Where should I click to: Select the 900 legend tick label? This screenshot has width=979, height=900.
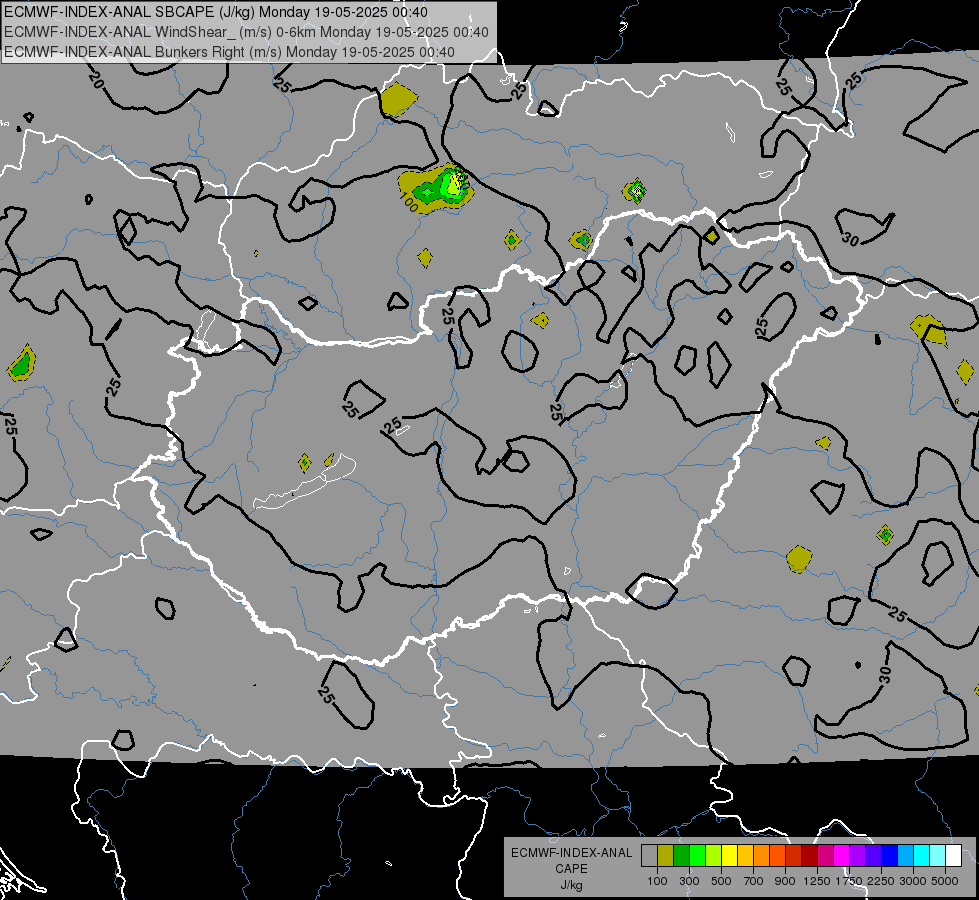tap(785, 881)
